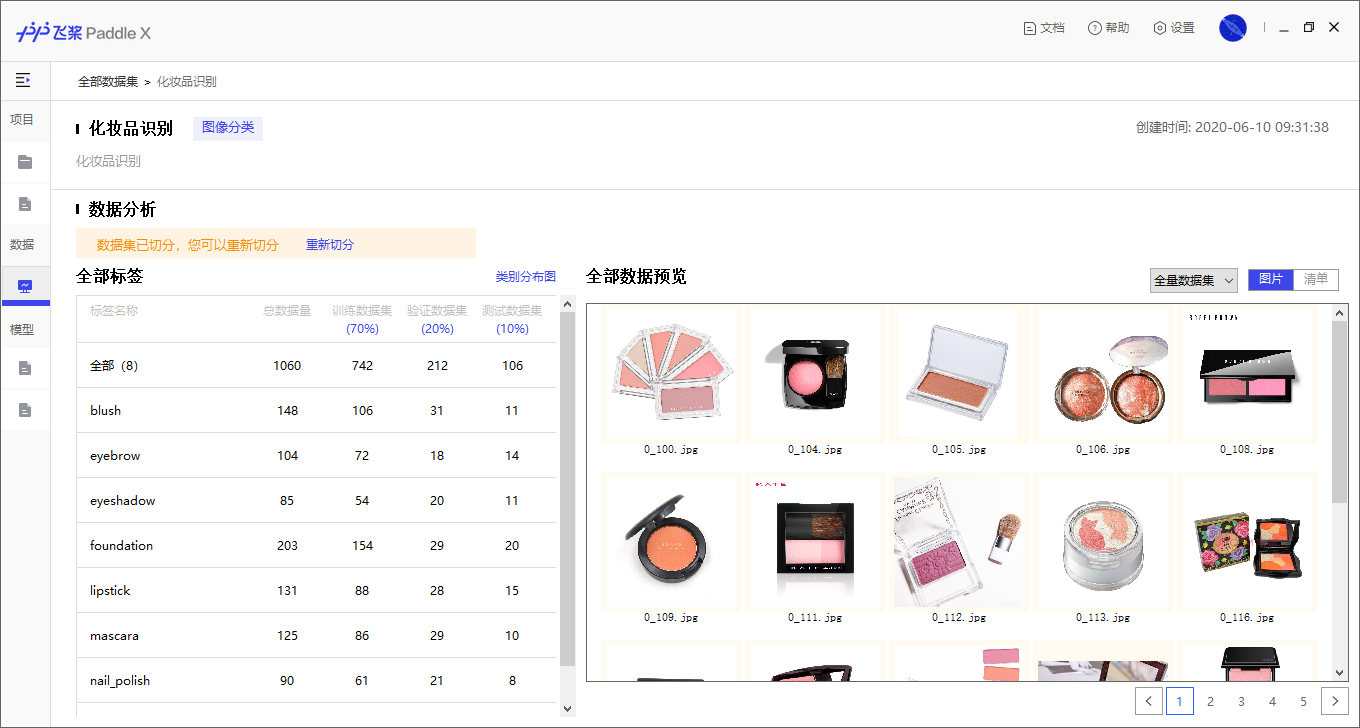The height and width of the screenshot is (728, 1360).
Task: Open the document icon under 项目 section
Action: [x=25, y=204]
